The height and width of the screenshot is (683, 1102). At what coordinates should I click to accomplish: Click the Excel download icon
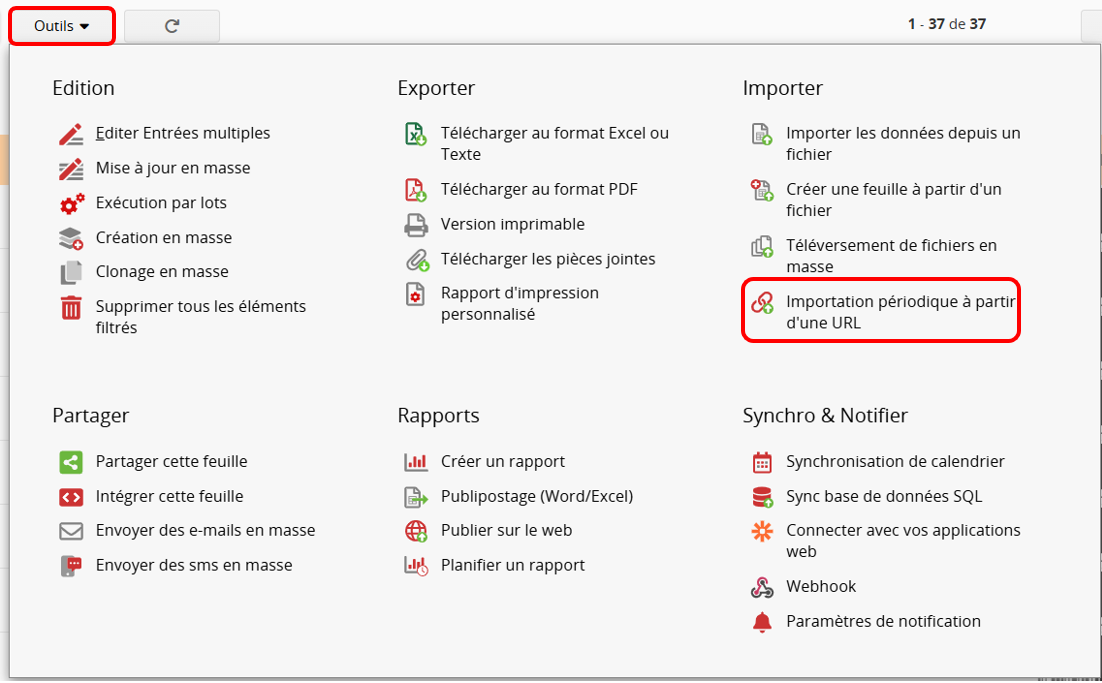[x=416, y=134]
